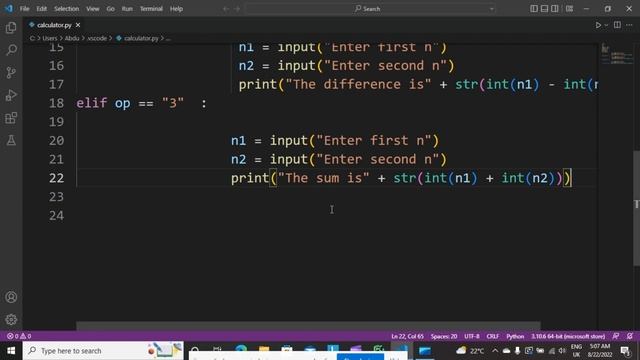Click the Type here to search box

pyautogui.click(x=103, y=351)
